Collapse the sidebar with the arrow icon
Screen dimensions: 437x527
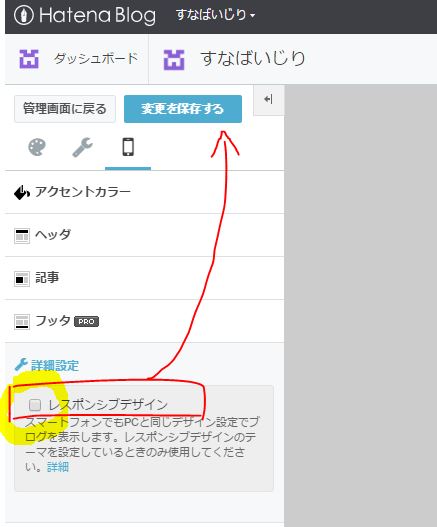click(269, 99)
